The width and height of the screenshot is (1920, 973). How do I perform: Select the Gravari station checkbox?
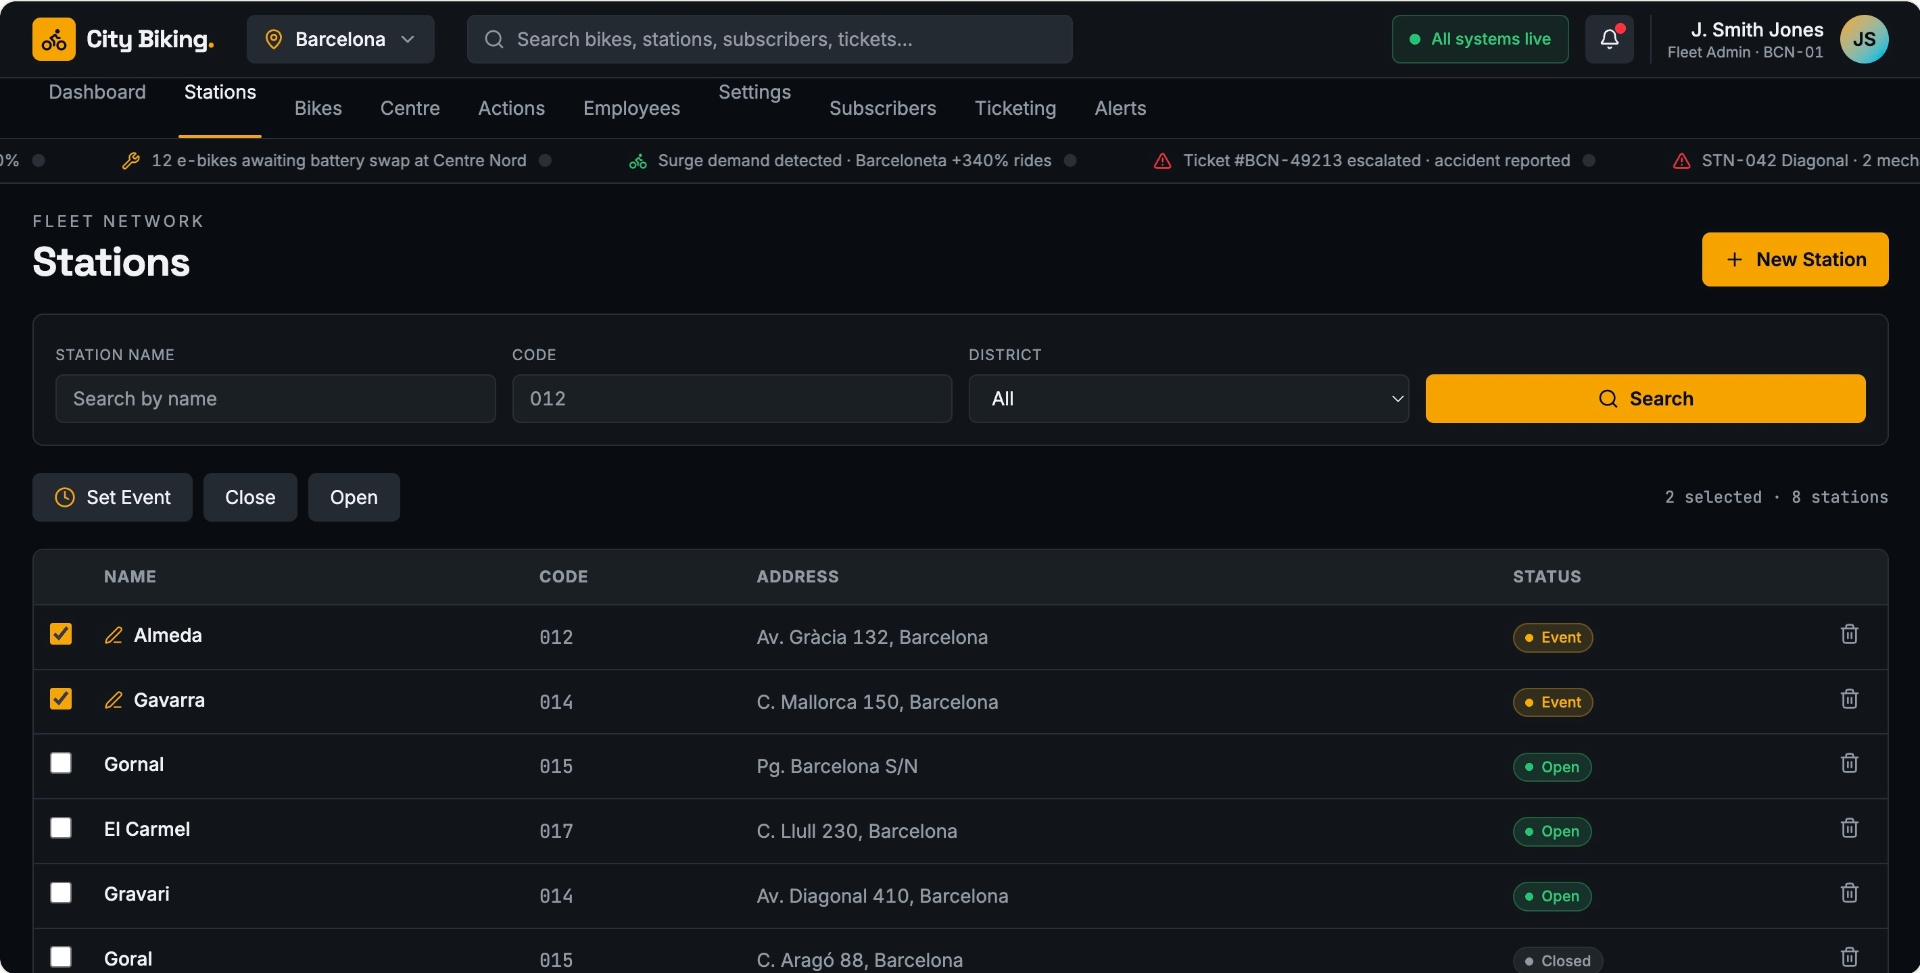61,893
